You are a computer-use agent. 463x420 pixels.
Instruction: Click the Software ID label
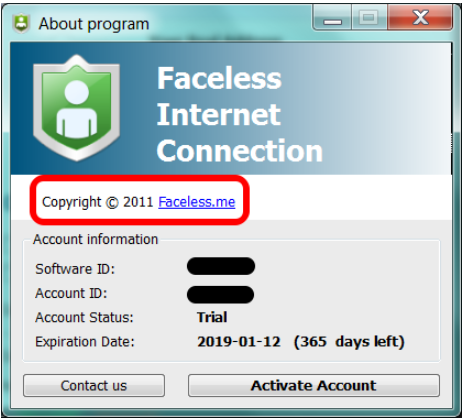[x=75, y=269]
